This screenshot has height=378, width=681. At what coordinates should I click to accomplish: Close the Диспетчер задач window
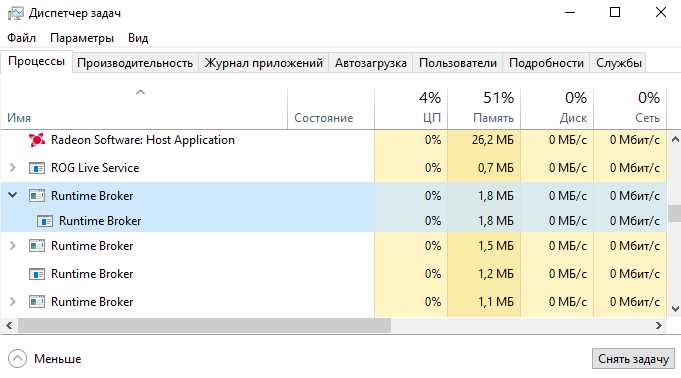point(661,13)
